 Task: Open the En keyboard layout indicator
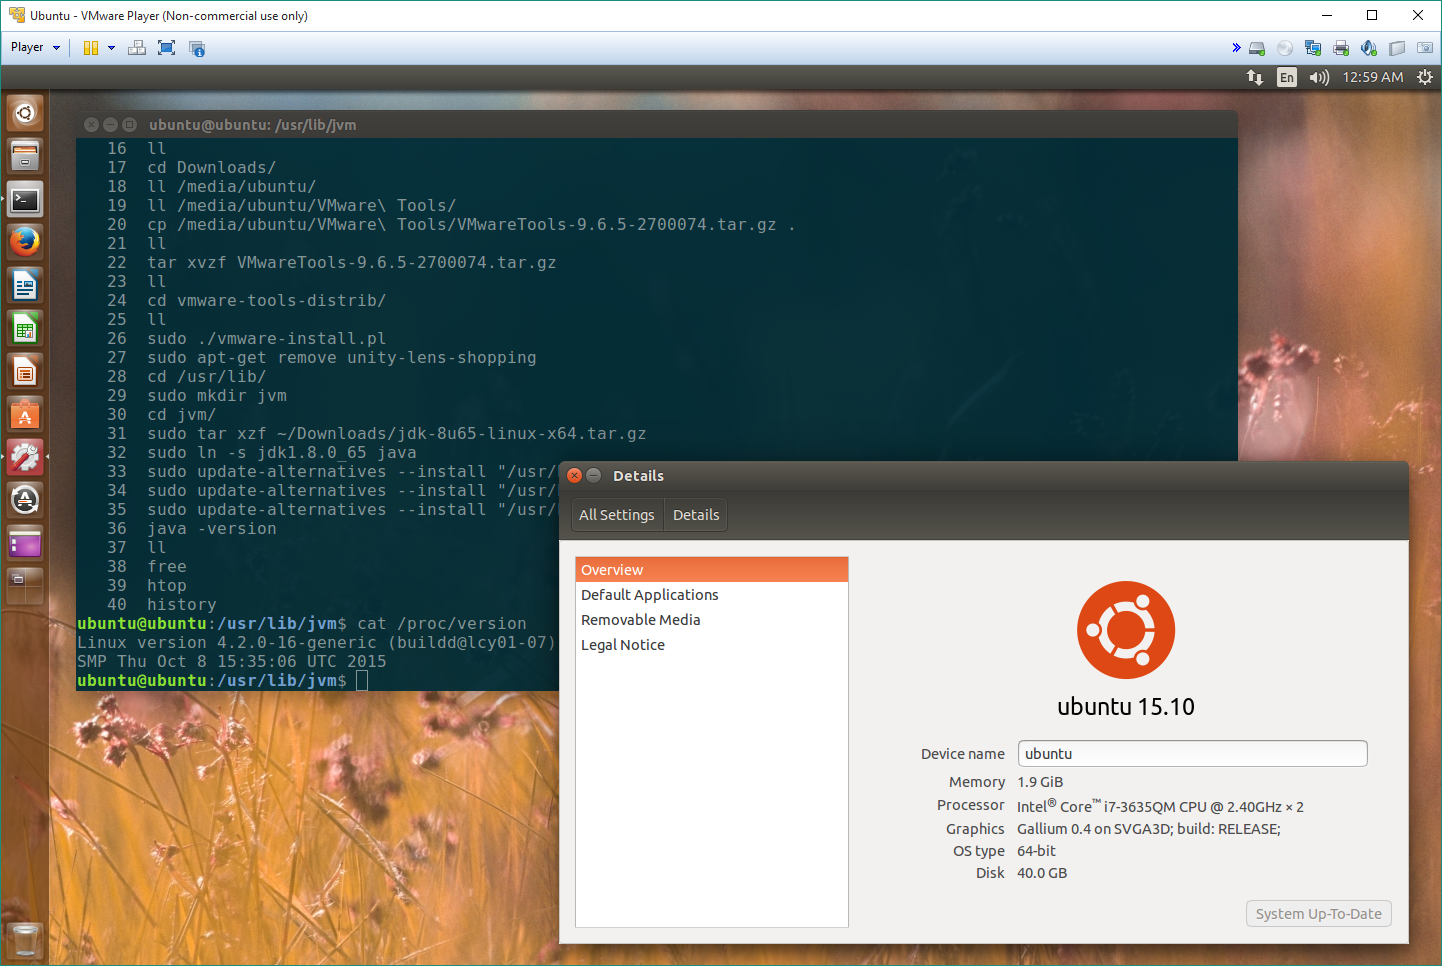tap(1287, 77)
